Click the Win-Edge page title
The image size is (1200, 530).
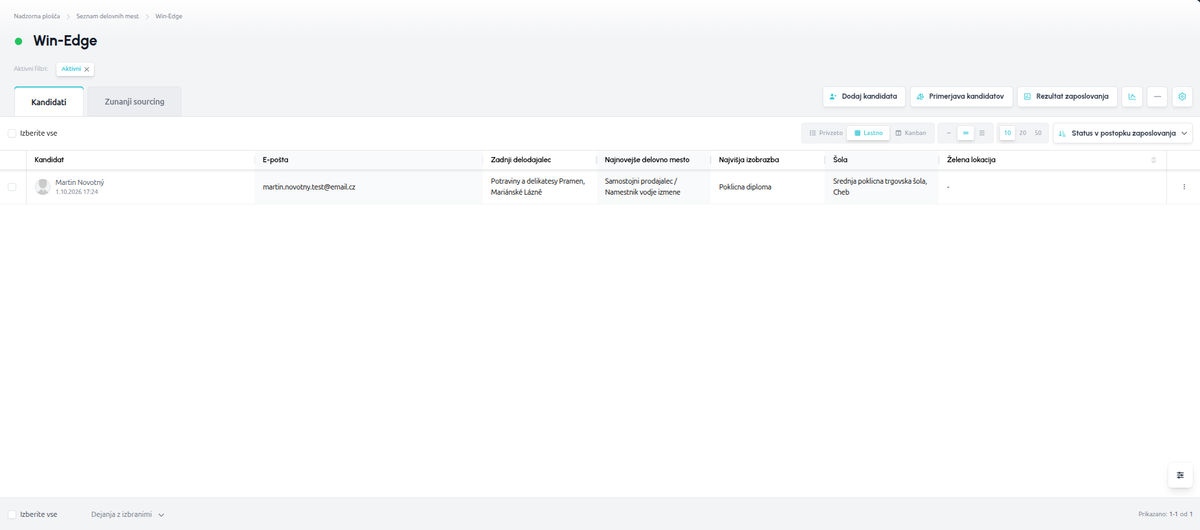tap(65, 41)
